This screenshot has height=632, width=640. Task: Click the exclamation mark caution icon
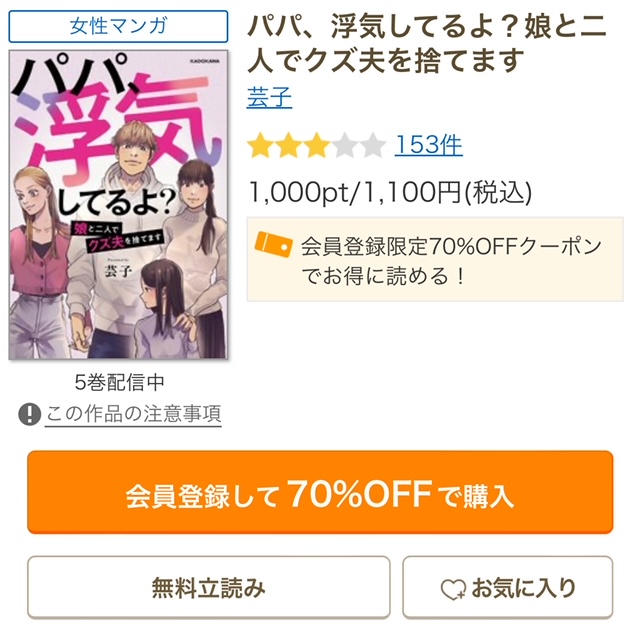pyautogui.click(x=29, y=414)
